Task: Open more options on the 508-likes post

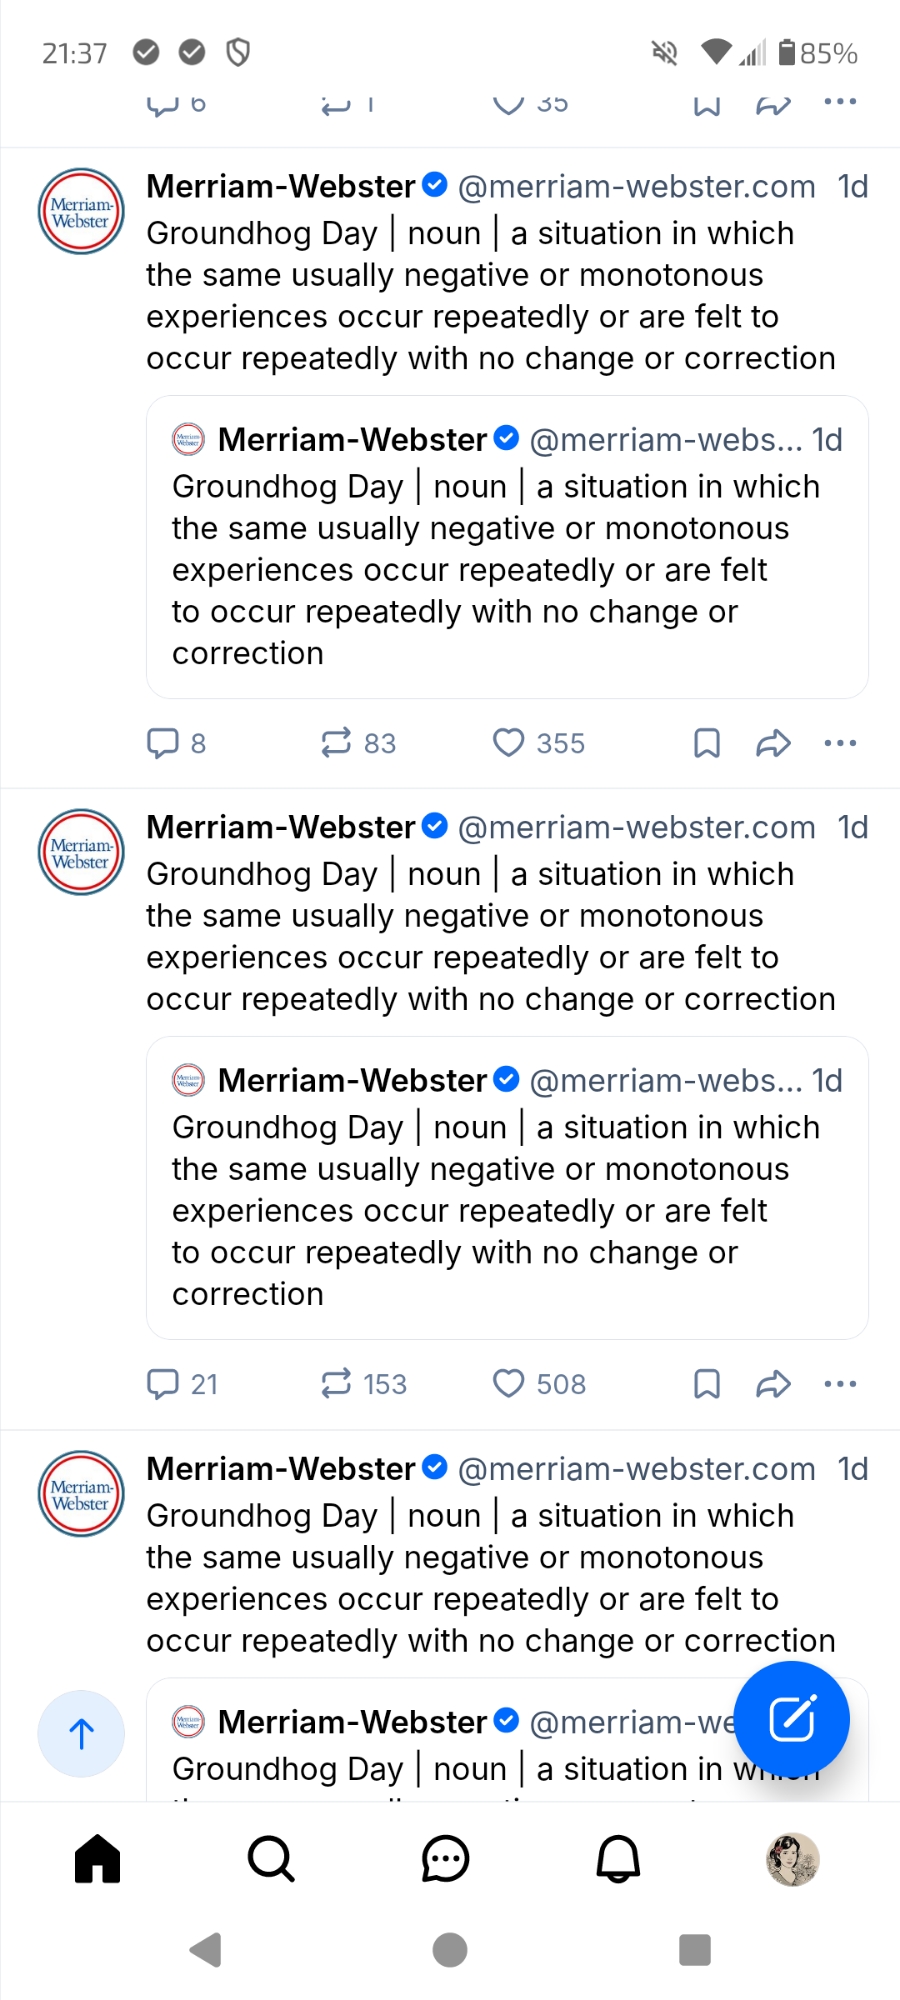Action: [840, 1384]
